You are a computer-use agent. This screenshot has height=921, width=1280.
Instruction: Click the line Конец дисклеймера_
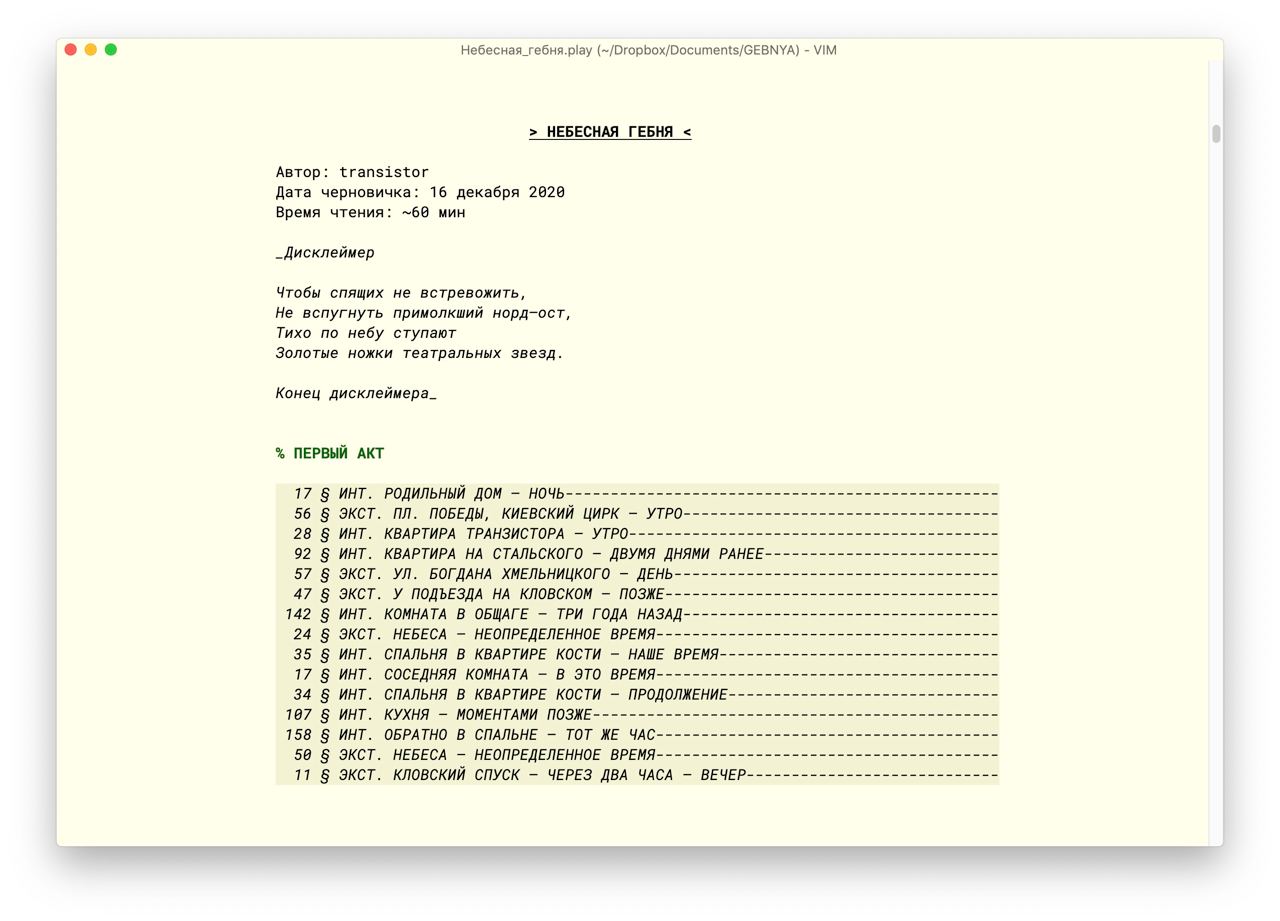[357, 393]
